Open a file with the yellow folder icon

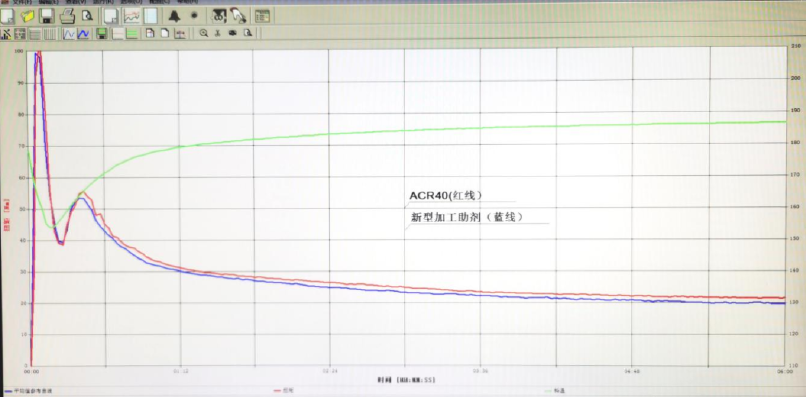point(27,16)
